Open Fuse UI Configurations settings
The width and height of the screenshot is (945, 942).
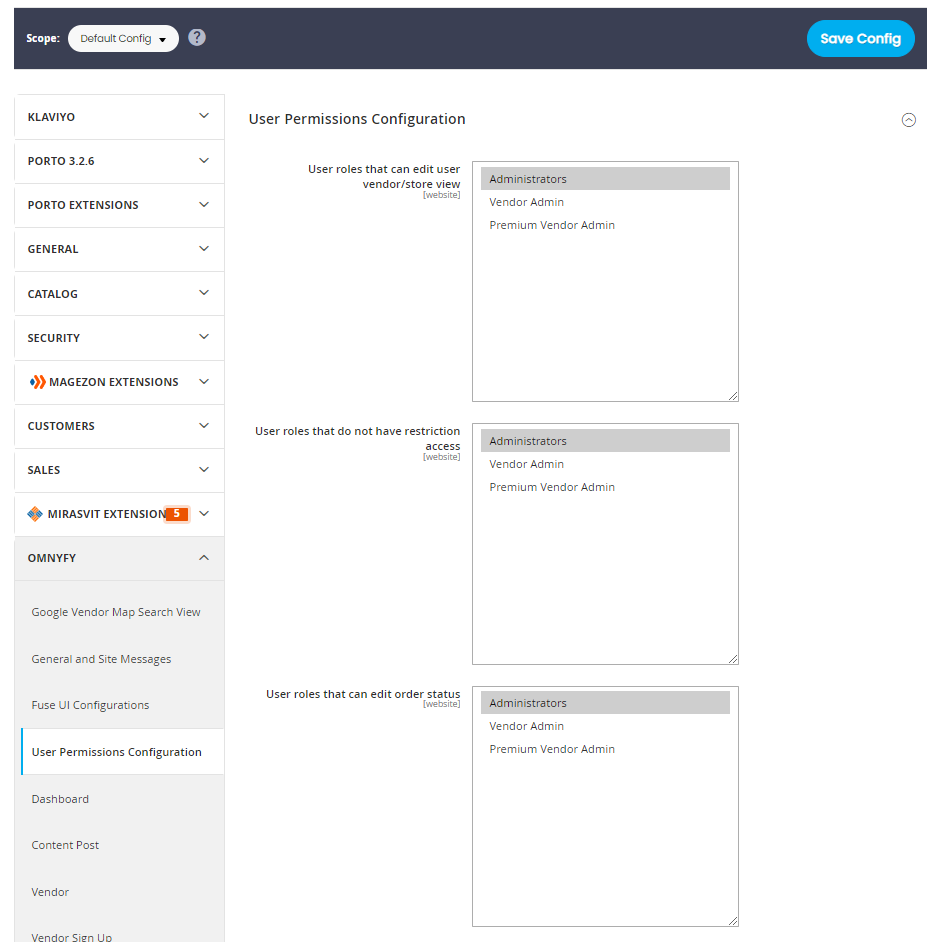click(x=90, y=705)
